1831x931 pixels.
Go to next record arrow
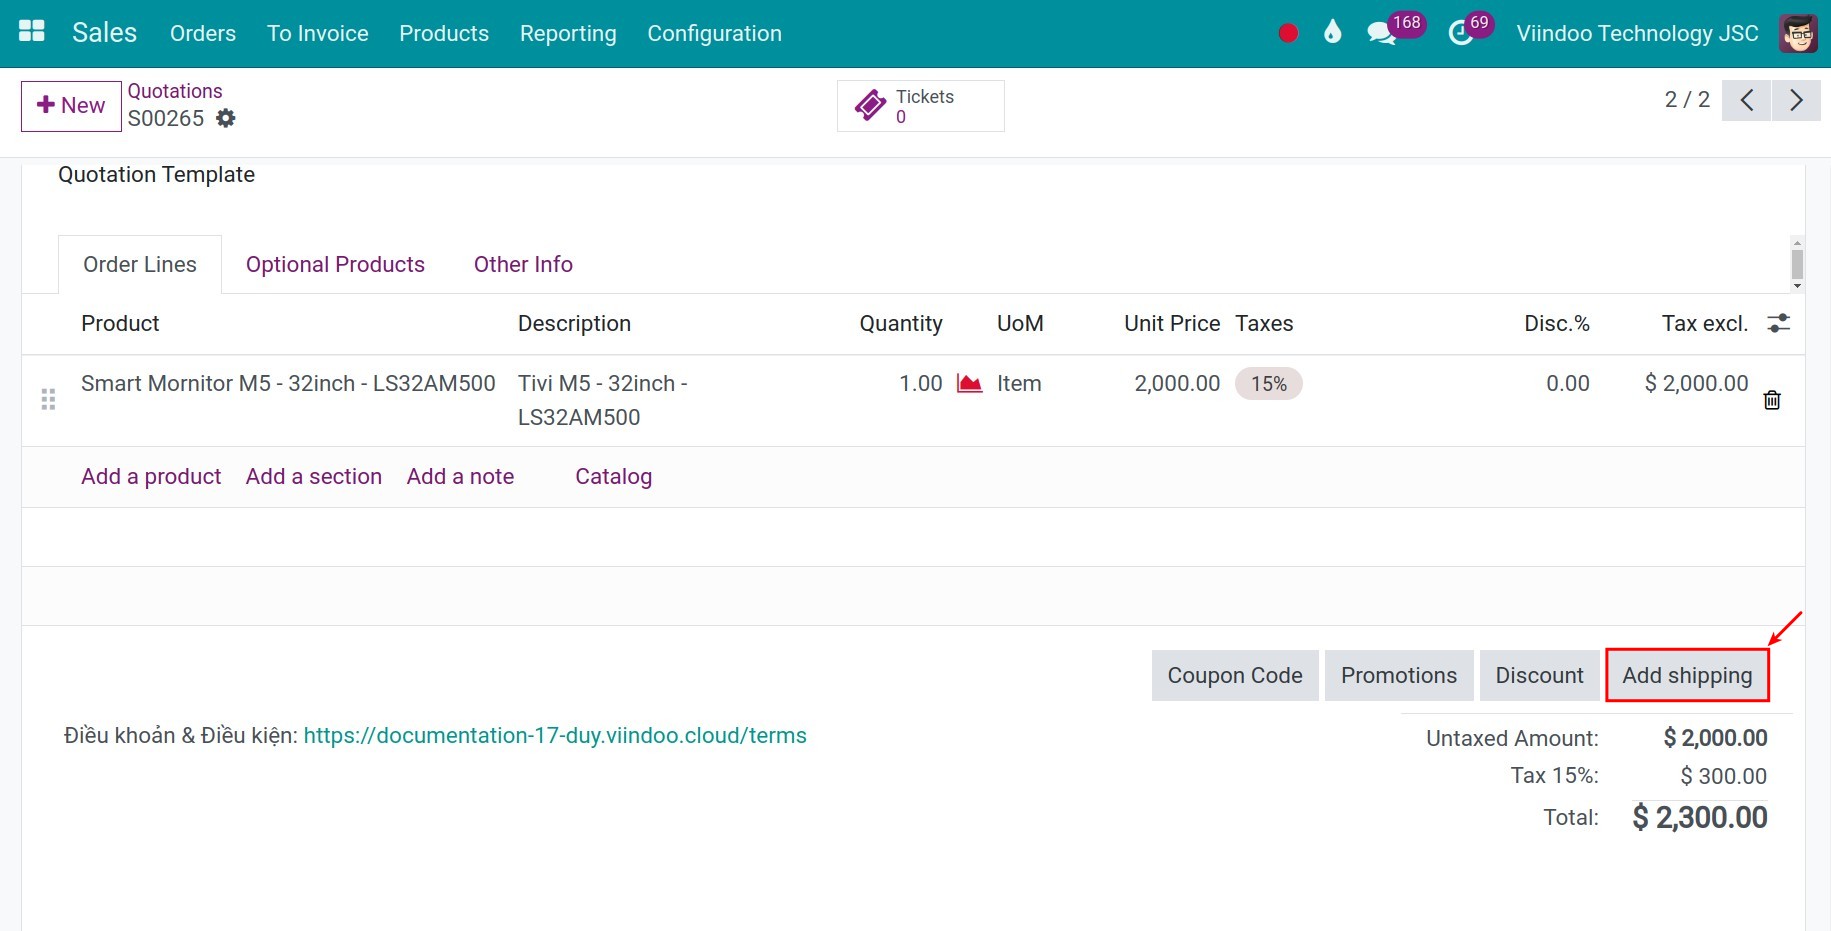point(1796,100)
